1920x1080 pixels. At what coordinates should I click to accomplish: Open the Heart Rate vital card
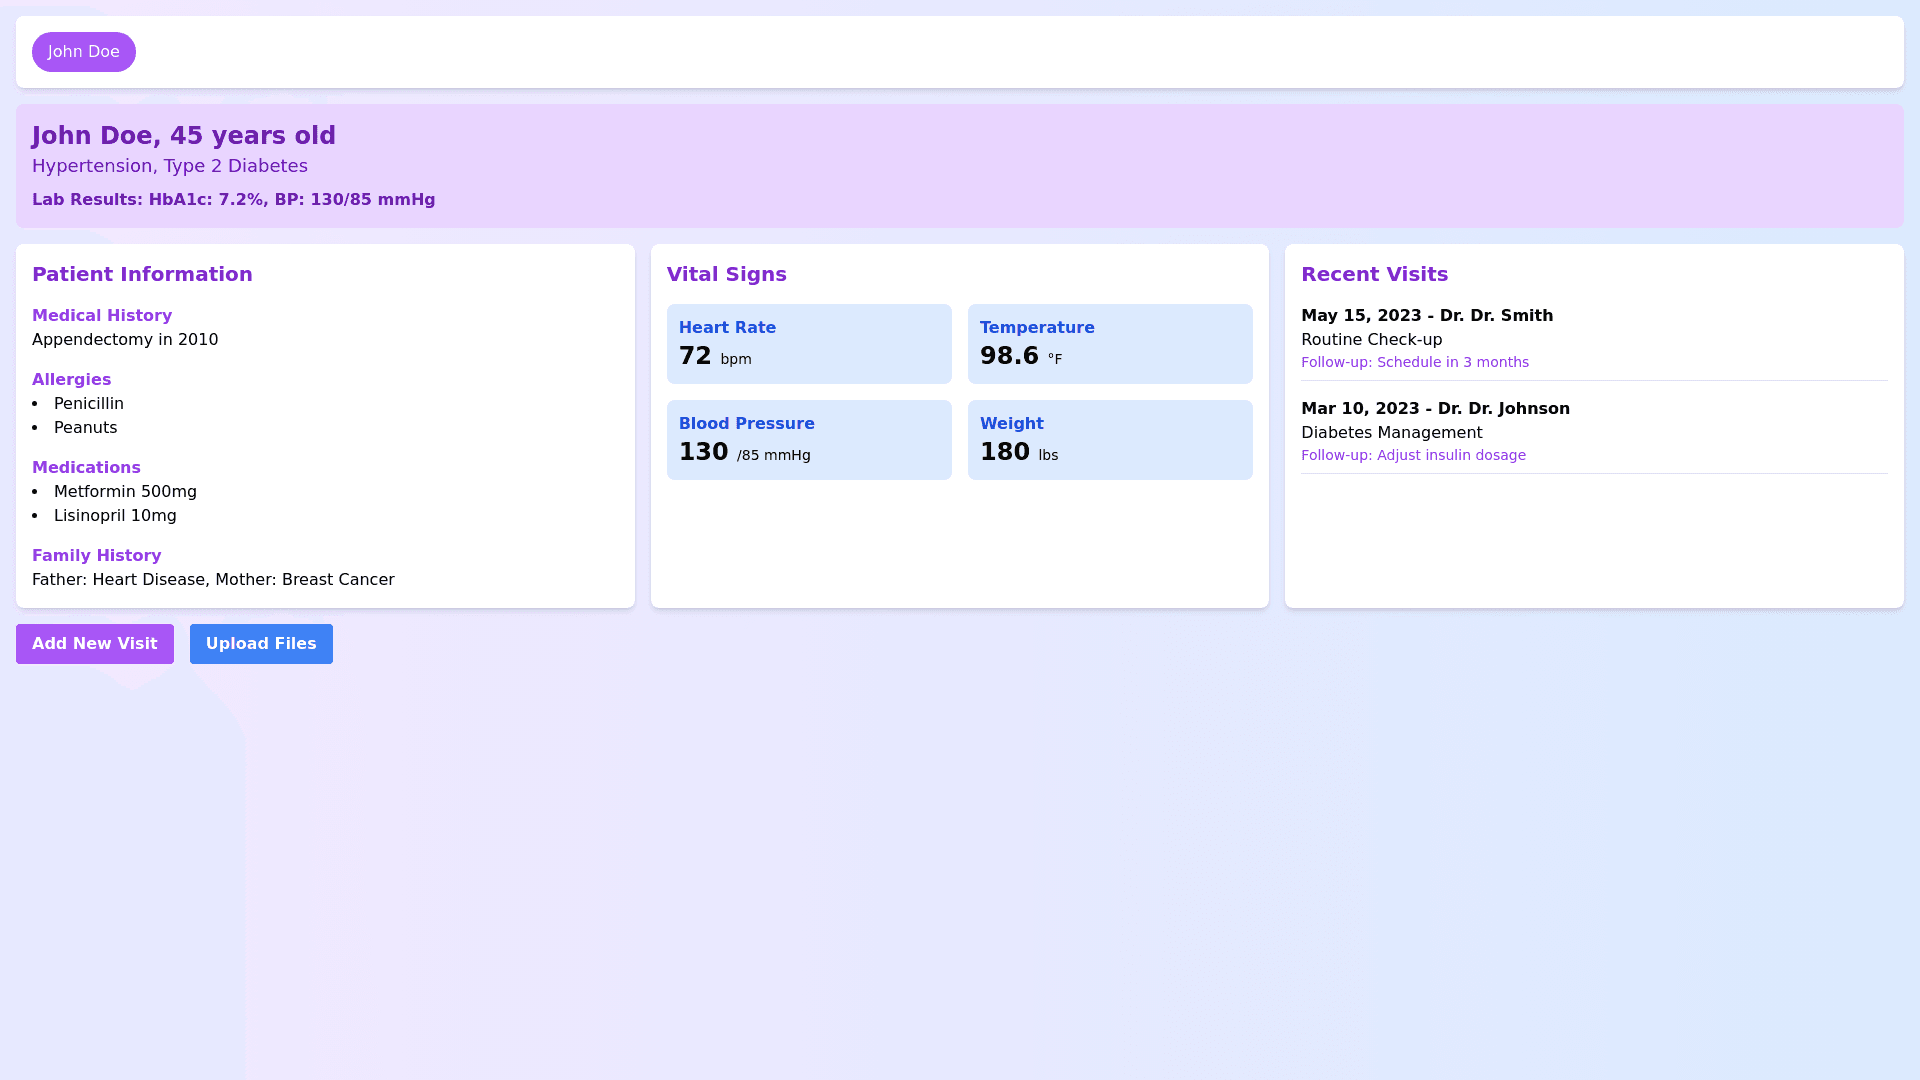(x=808, y=344)
